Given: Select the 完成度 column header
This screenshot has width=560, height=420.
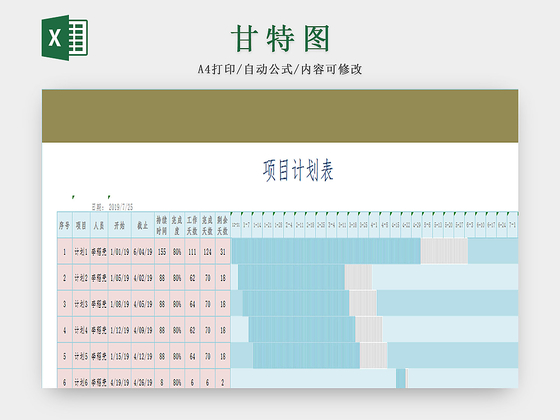Looking at the screenshot, I should tap(177, 225).
